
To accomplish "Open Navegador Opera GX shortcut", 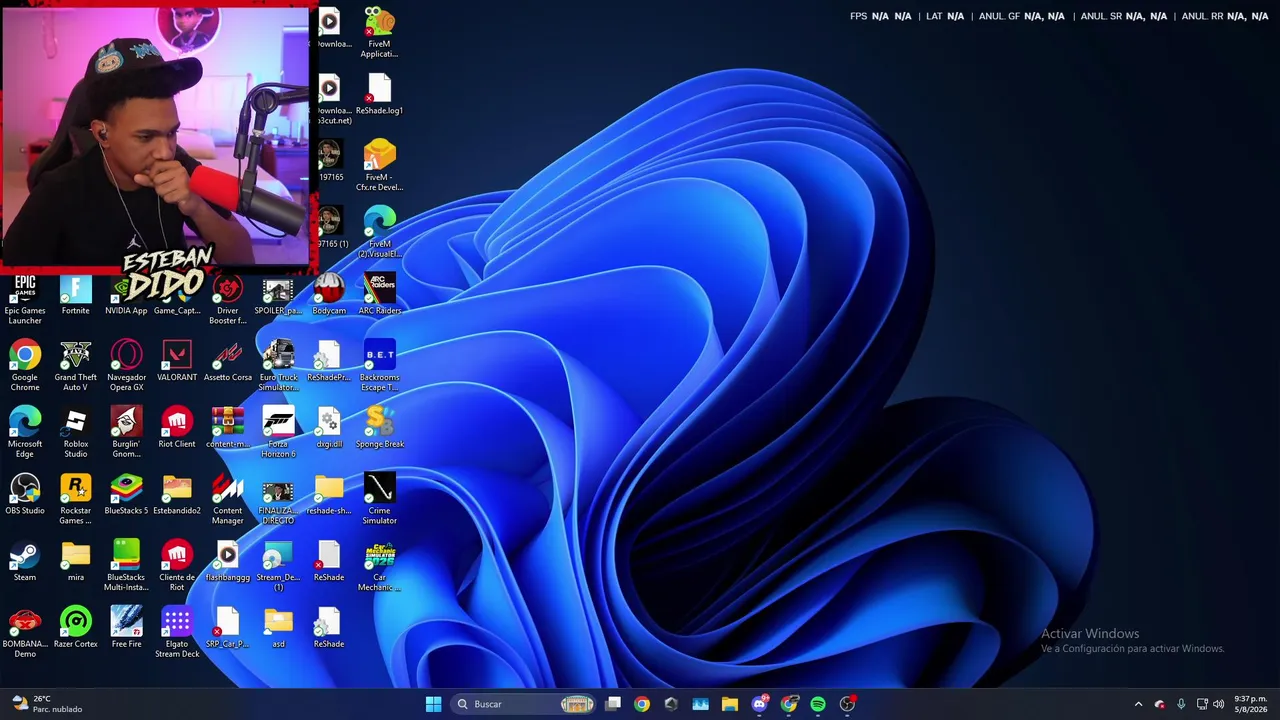I will 126,366.
